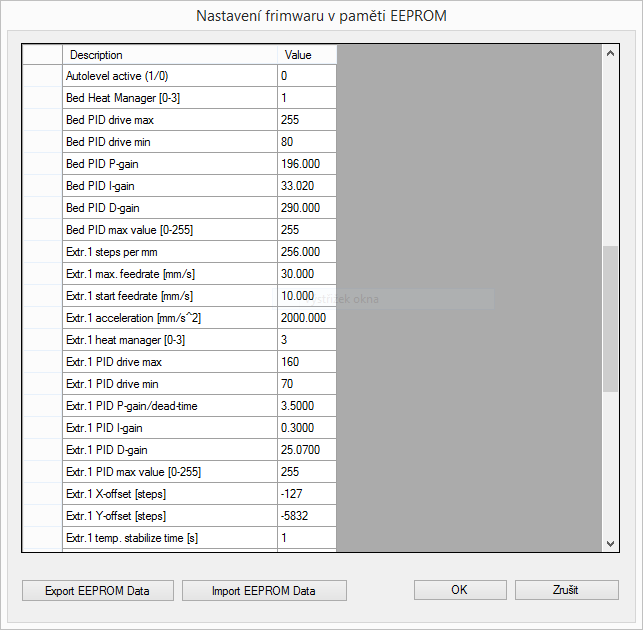Edit Bed PID P-gain value 196.000
The width and height of the screenshot is (643, 630).
(307, 164)
